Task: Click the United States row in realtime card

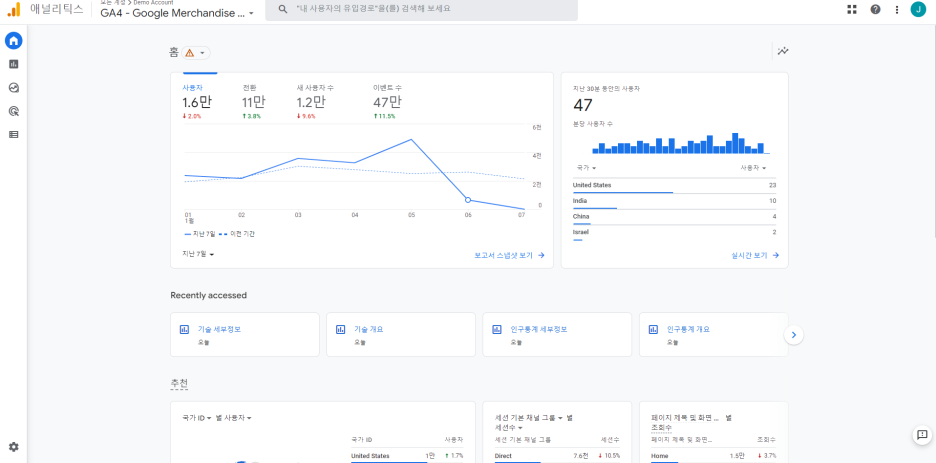Action: pyautogui.click(x=675, y=186)
